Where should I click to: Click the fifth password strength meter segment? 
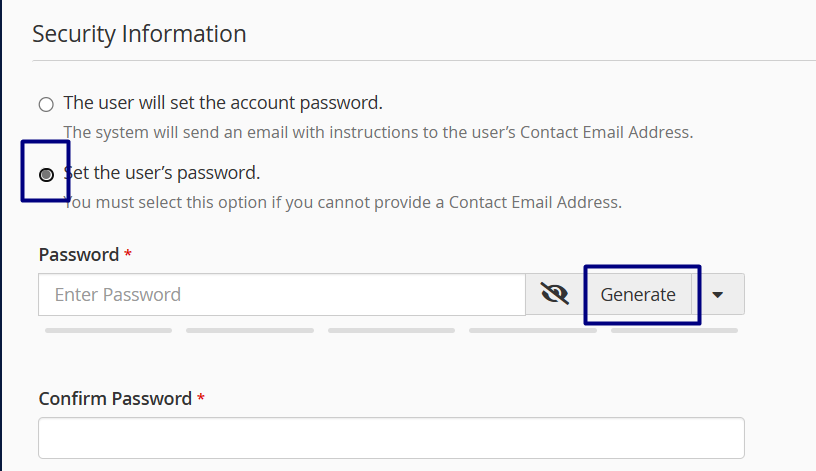[x=674, y=330]
